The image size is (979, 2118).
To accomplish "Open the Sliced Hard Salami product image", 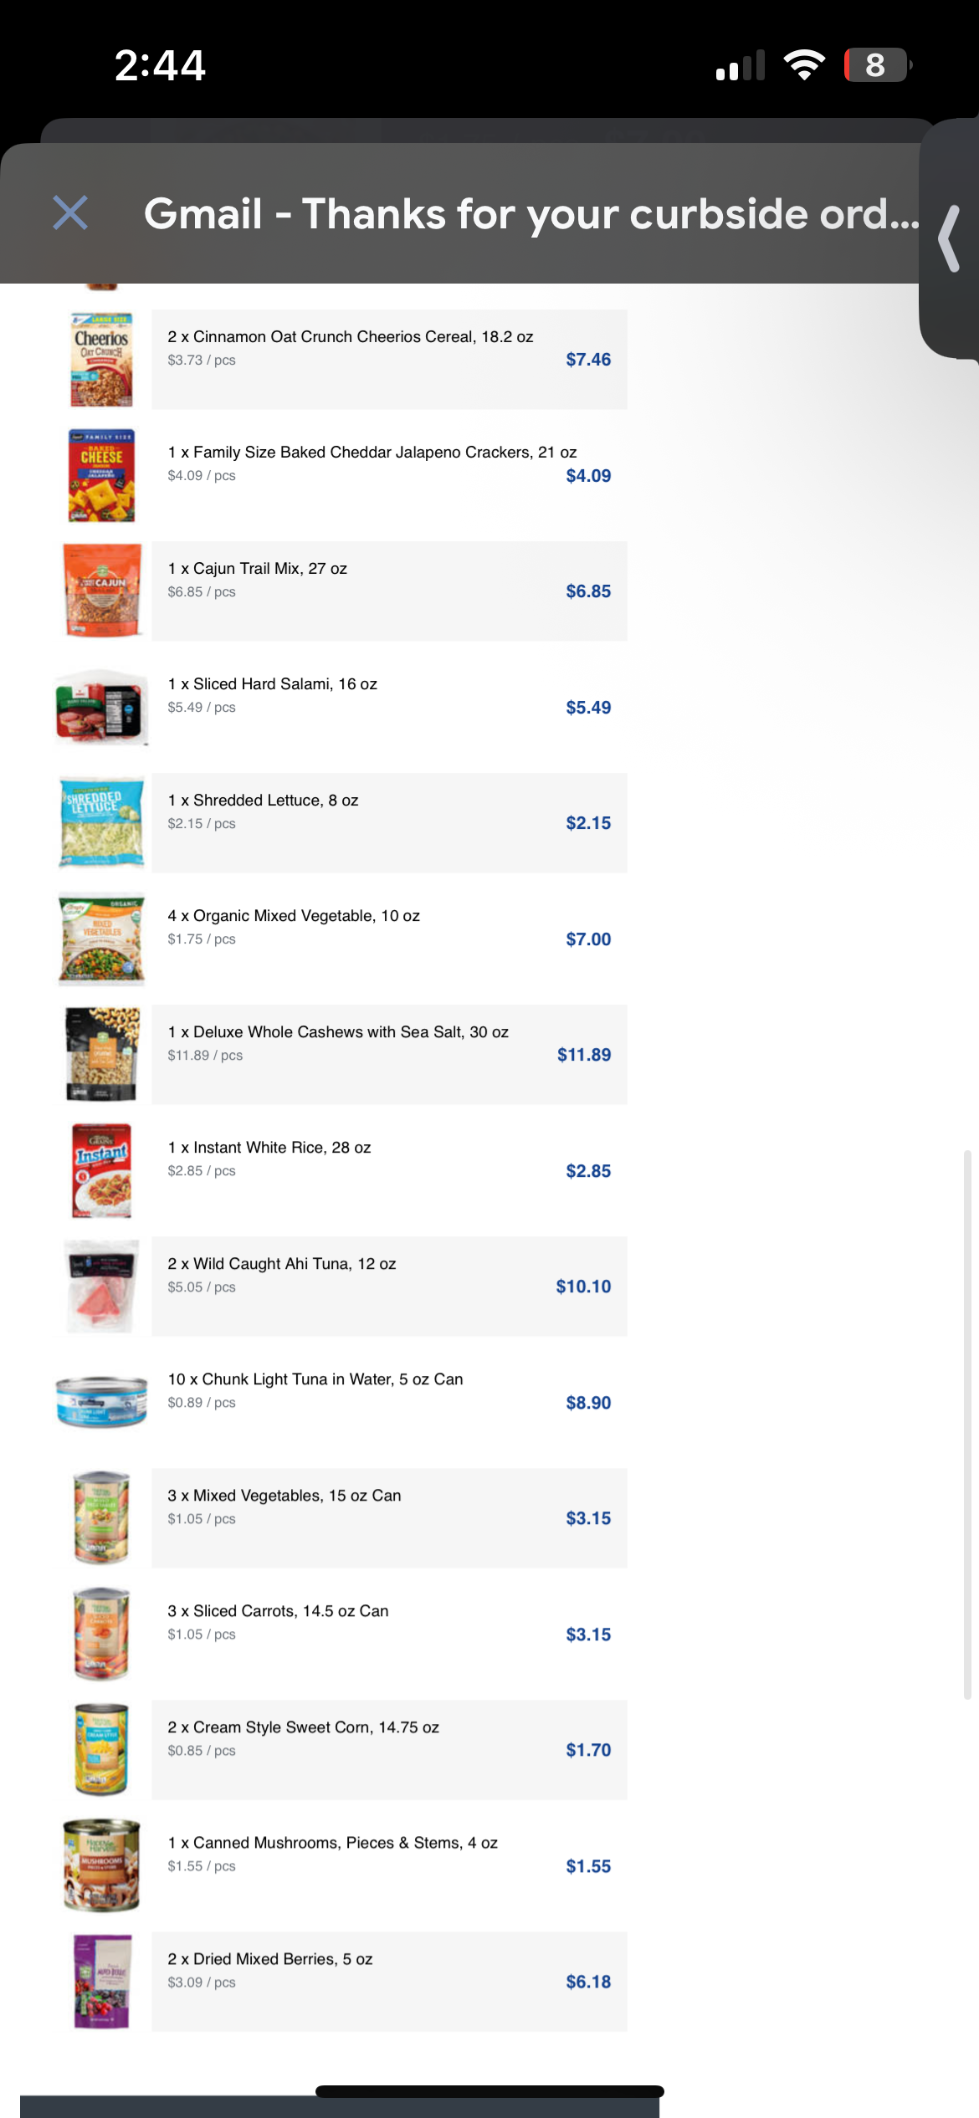I will [x=102, y=707].
